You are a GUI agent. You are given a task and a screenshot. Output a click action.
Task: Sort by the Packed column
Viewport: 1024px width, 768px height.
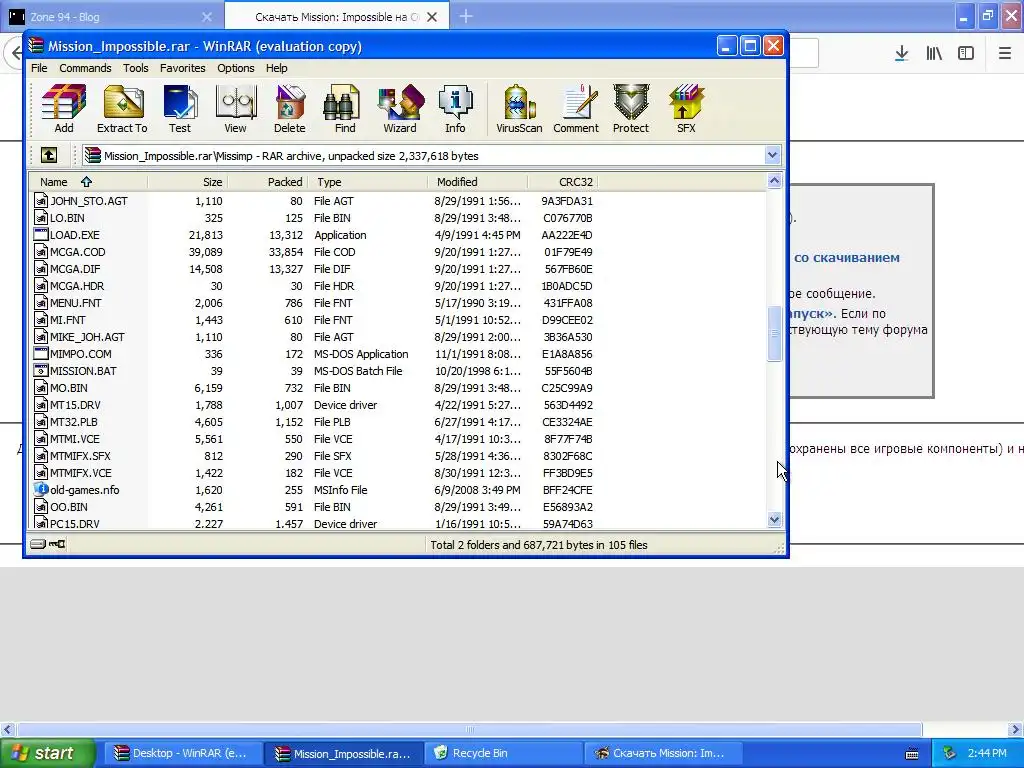coord(266,182)
